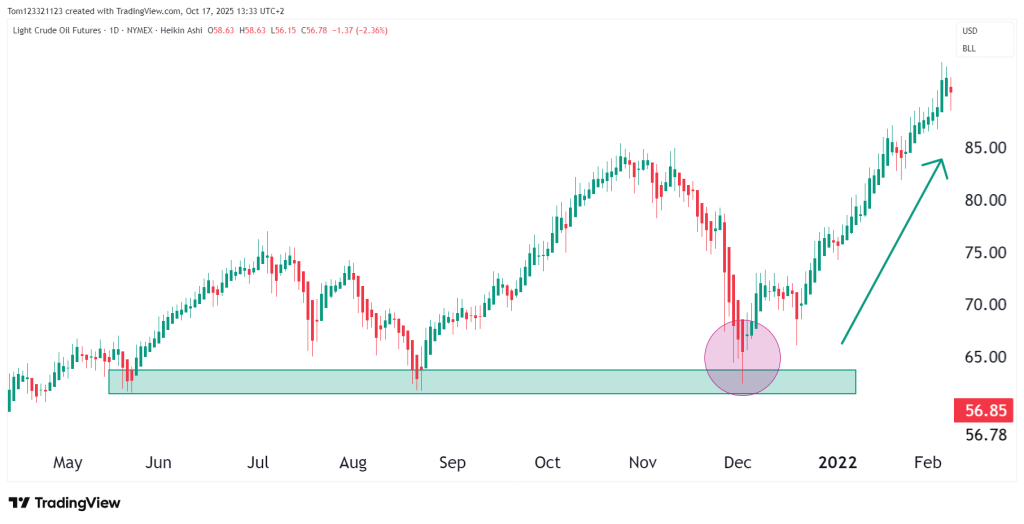Click the 56.78 close price label

coord(983,433)
